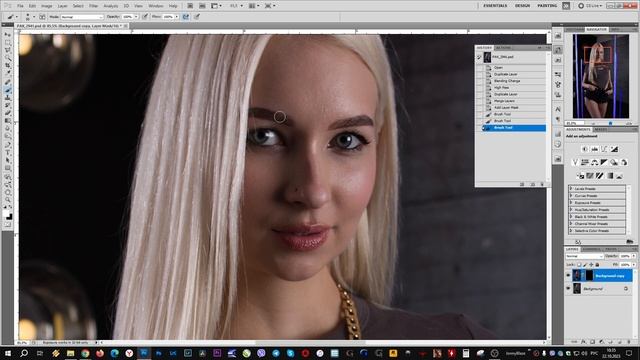Swap foreground and background colors

11,207
